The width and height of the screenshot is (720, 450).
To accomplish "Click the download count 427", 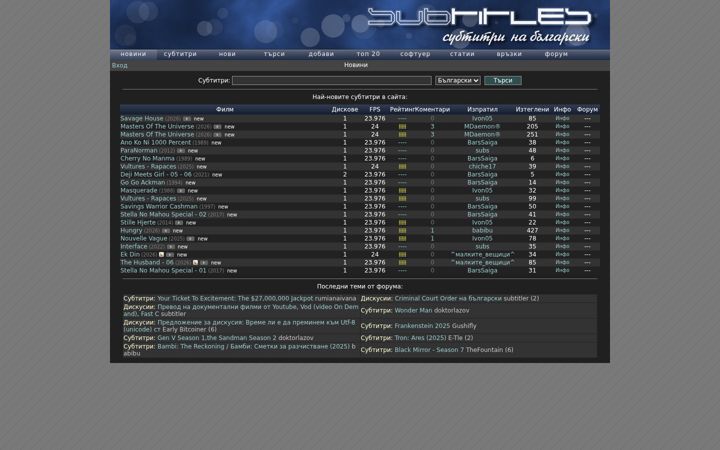I will click(x=532, y=231).
